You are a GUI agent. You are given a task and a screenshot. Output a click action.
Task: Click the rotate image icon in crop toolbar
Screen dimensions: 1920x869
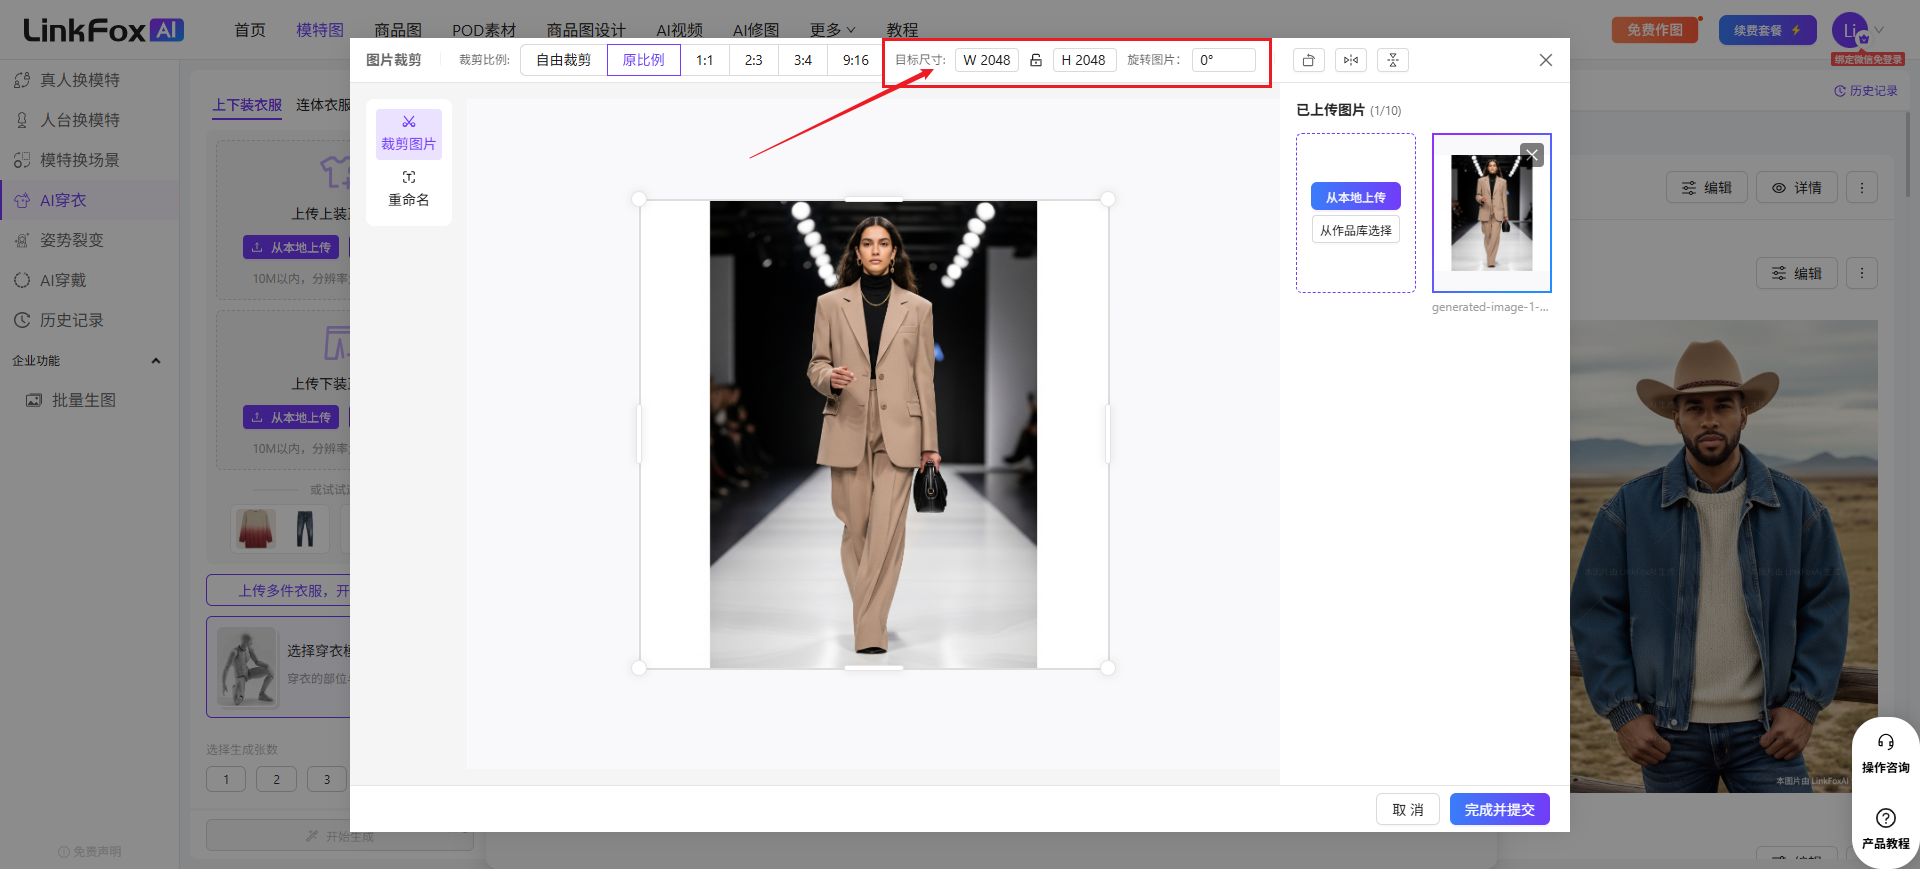[1308, 60]
